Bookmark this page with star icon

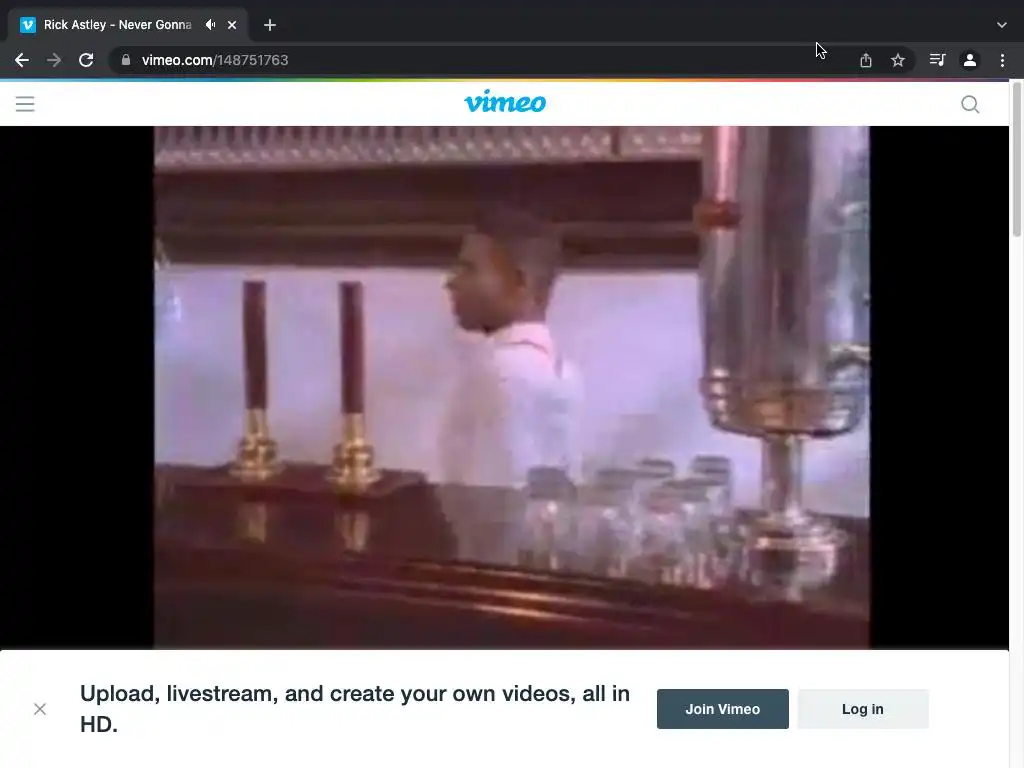[898, 60]
